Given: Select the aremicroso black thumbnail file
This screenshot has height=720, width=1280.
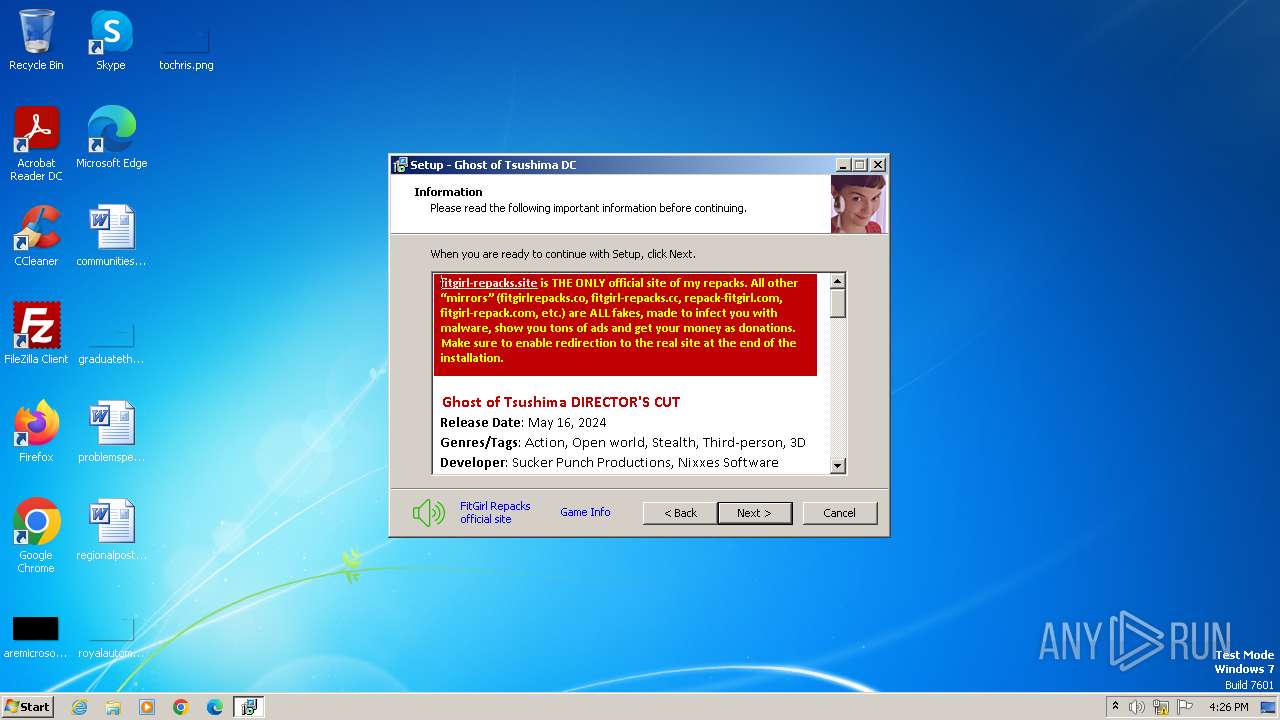Looking at the screenshot, I should click(x=36, y=637).
